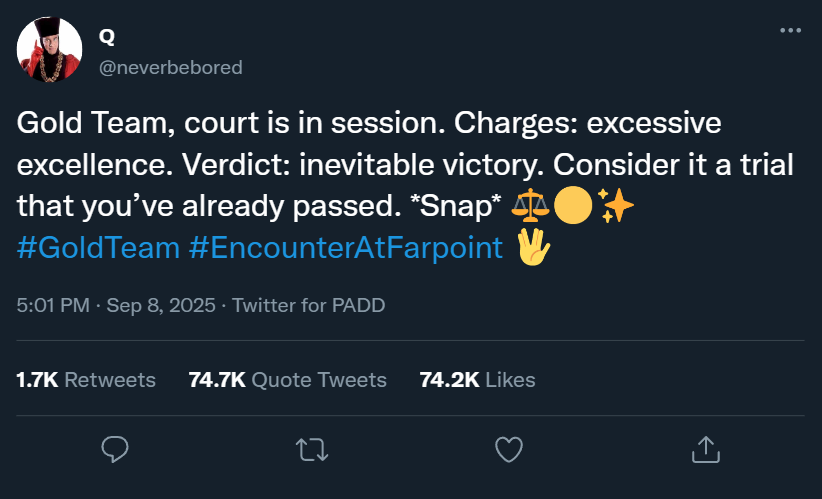Click the reply speech bubble icon

tap(115, 449)
